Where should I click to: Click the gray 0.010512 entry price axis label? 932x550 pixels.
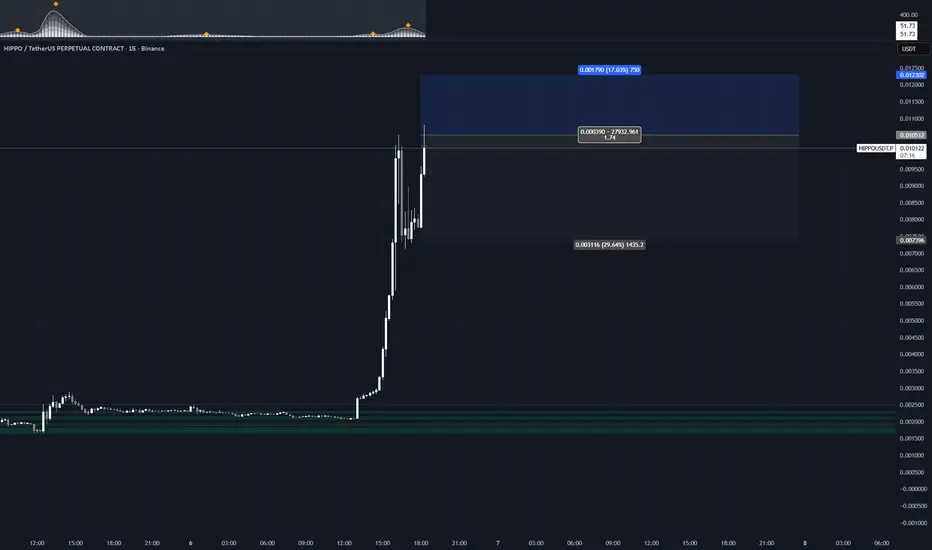[x=911, y=135]
